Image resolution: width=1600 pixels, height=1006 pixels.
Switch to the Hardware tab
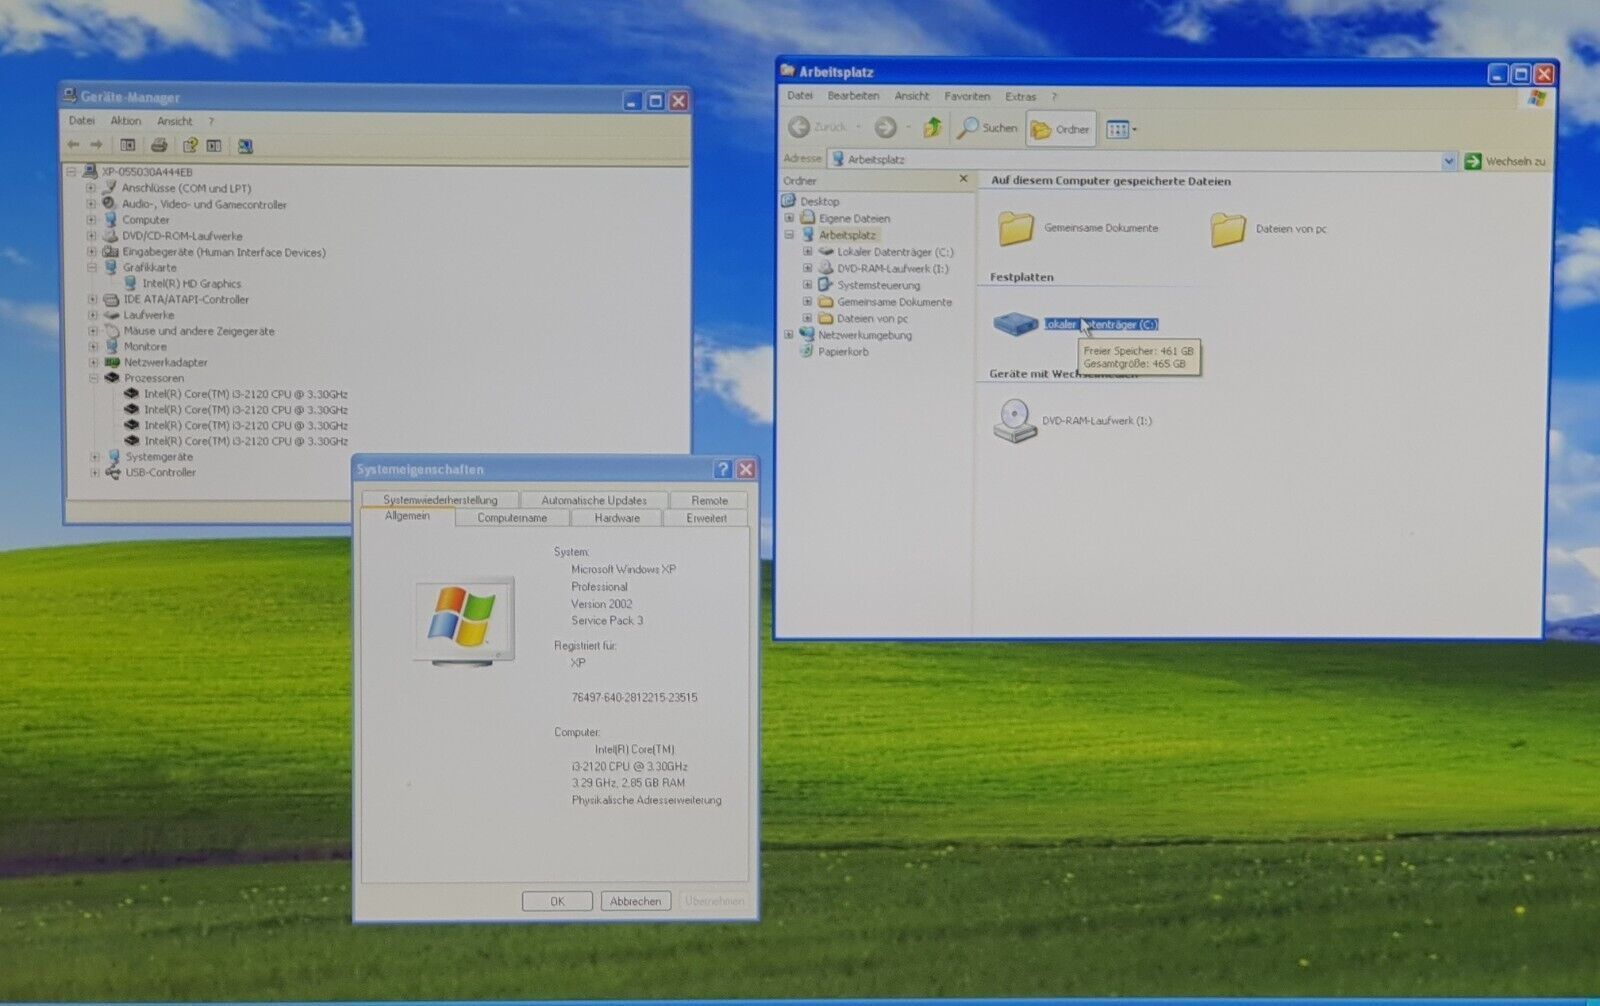(x=616, y=518)
